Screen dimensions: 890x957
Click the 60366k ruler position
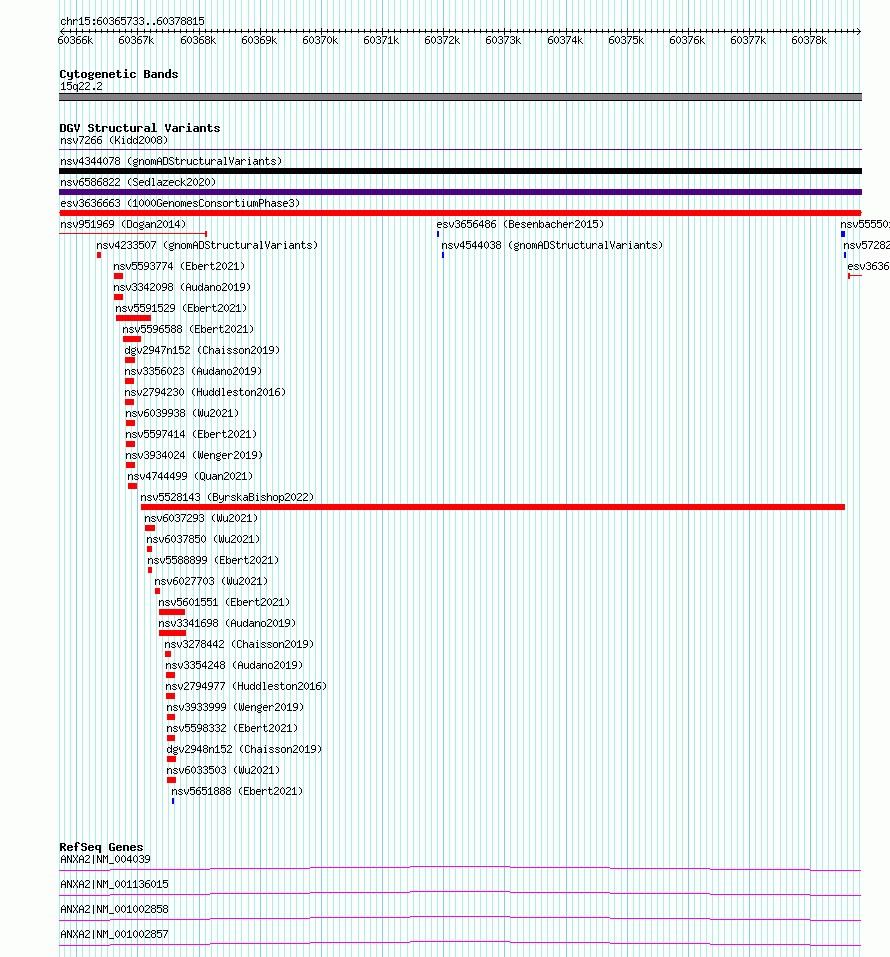75,40
